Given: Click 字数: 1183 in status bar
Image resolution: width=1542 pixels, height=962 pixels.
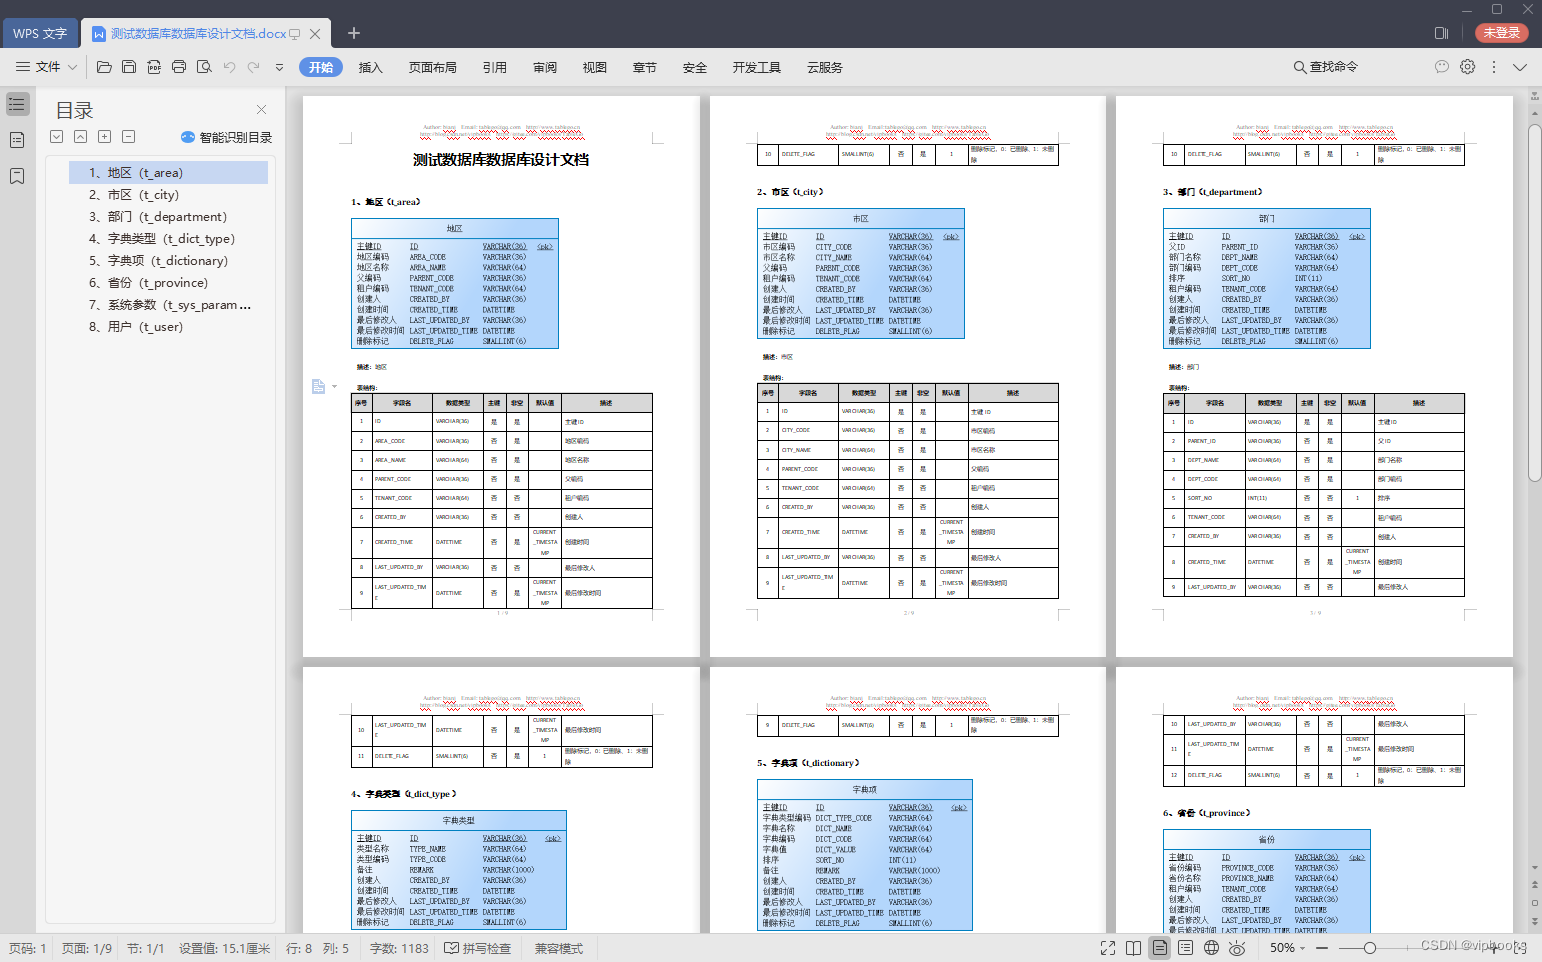Looking at the screenshot, I should (399, 948).
